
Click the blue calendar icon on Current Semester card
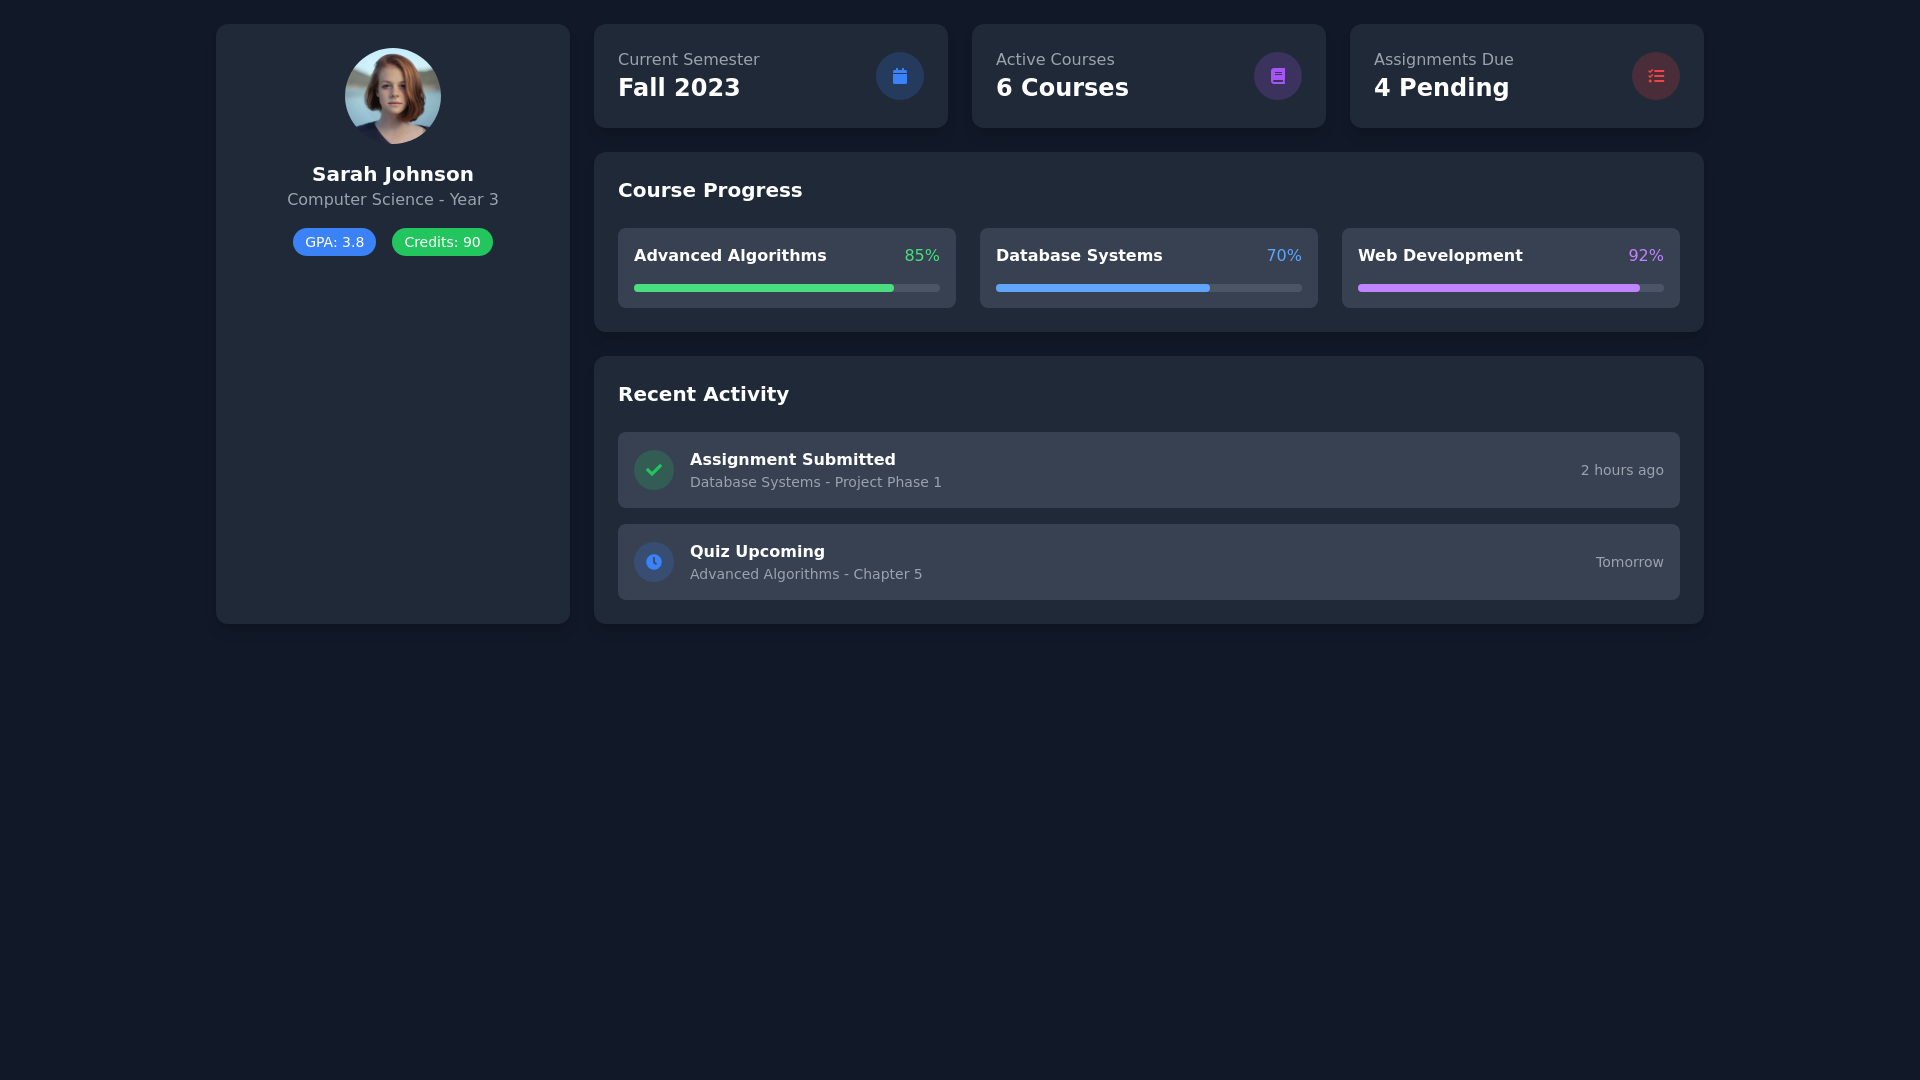click(899, 75)
